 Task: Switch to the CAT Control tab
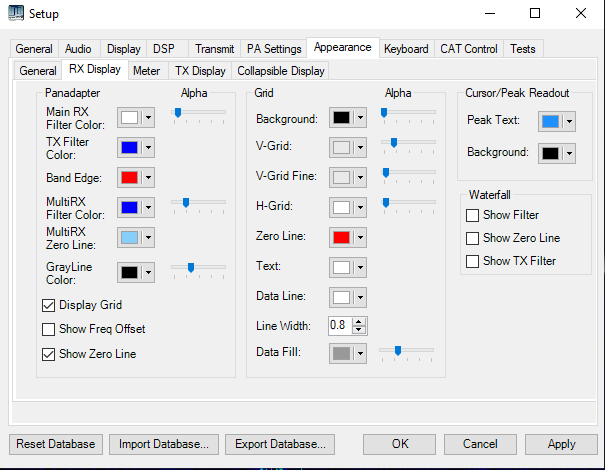469,48
